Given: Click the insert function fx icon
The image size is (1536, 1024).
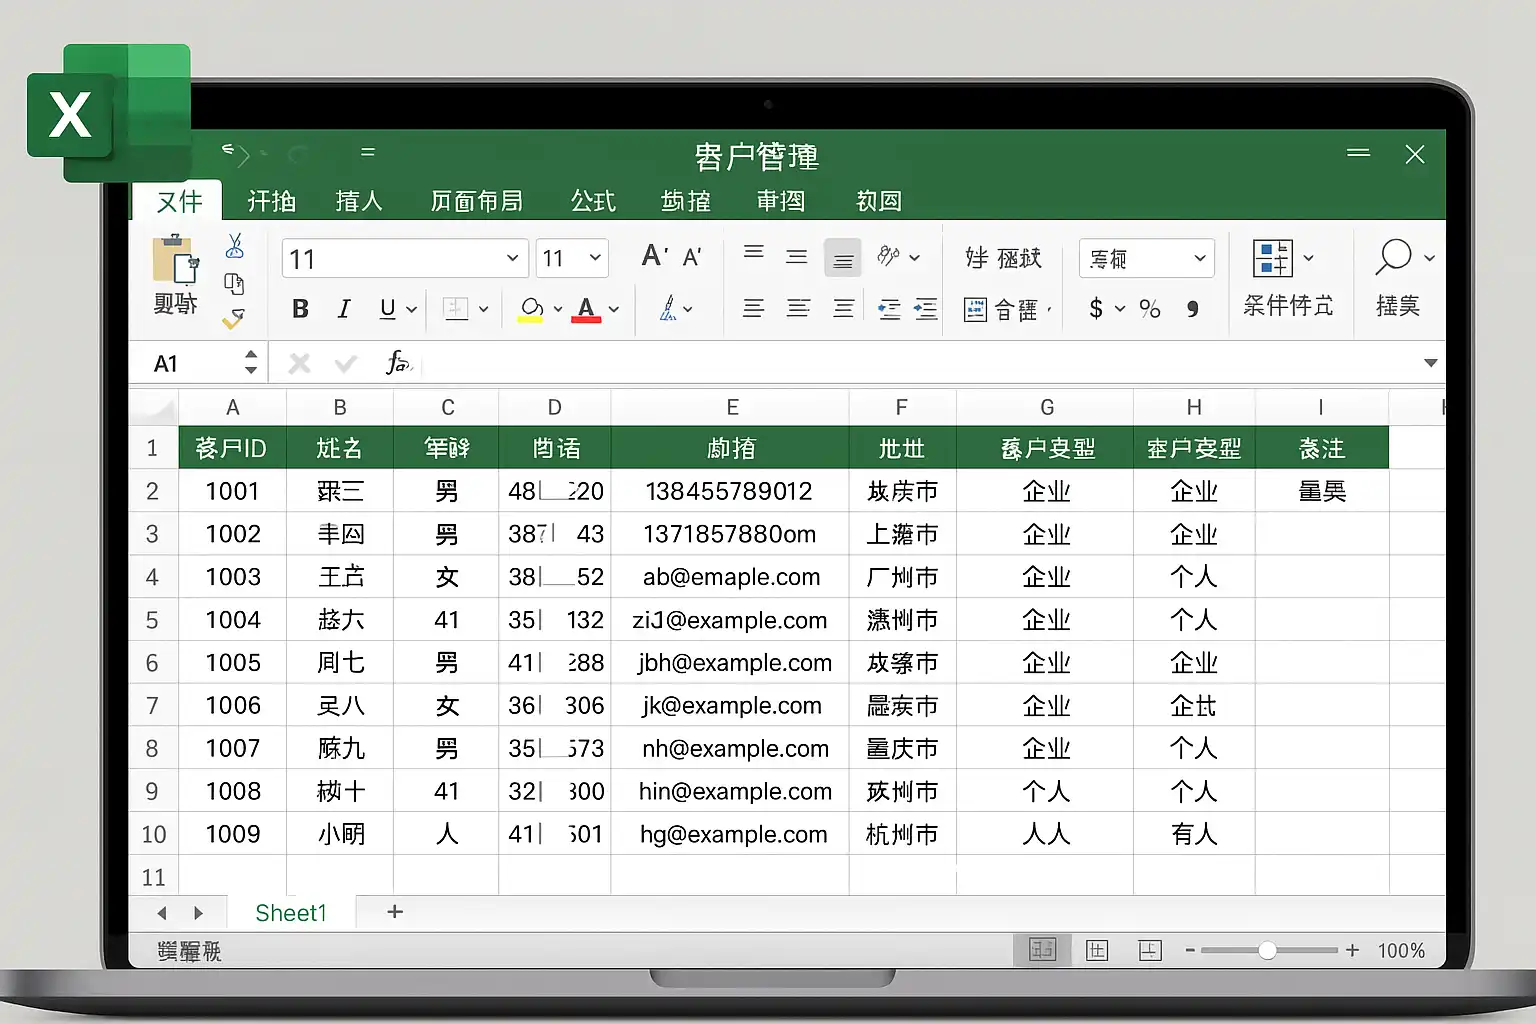Looking at the screenshot, I should [x=397, y=362].
